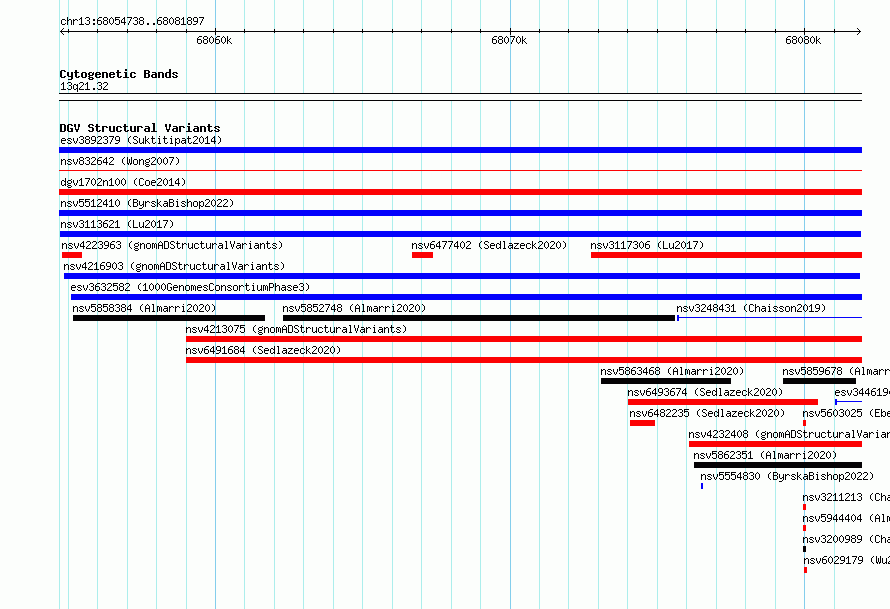Click nsv3248431 (Chaisson2019) label

click(x=751, y=308)
